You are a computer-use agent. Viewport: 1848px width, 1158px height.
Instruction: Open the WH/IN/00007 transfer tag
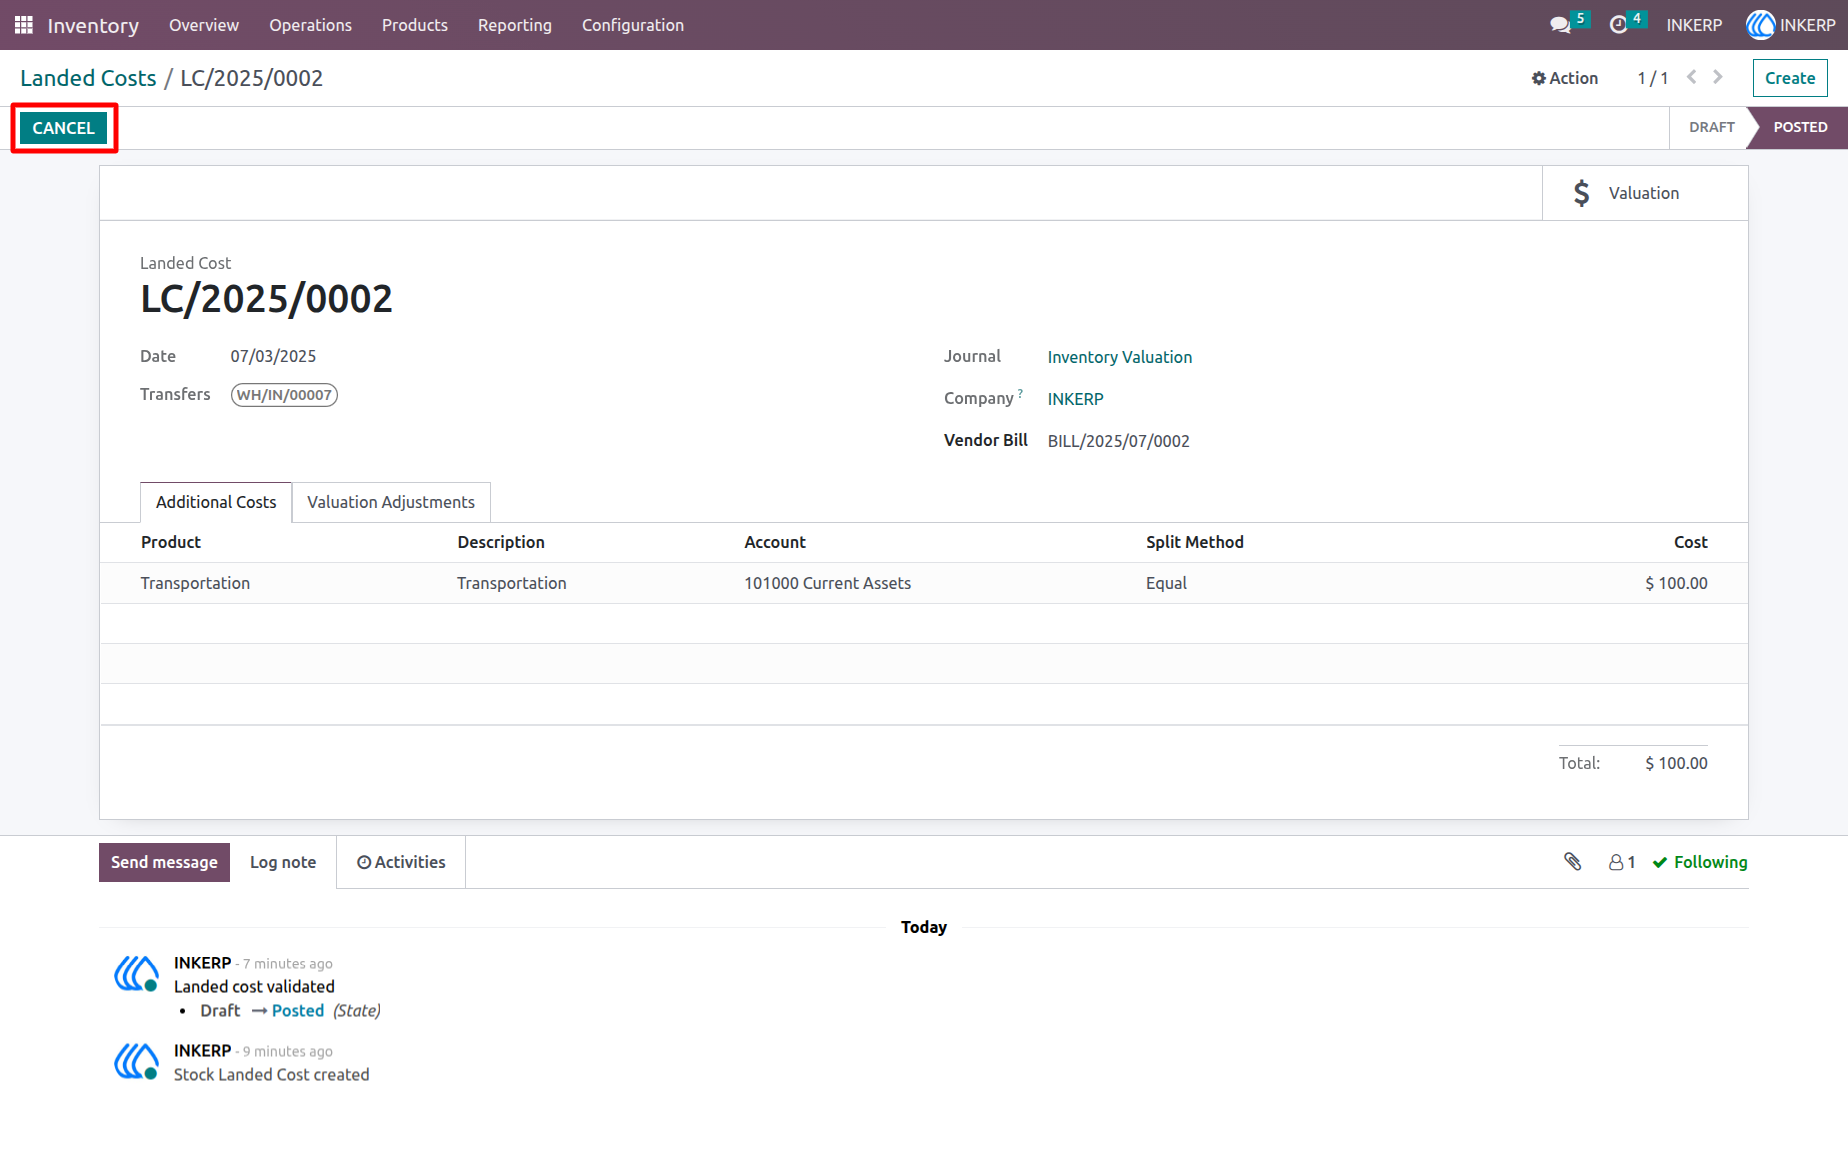pyautogui.click(x=284, y=395)
